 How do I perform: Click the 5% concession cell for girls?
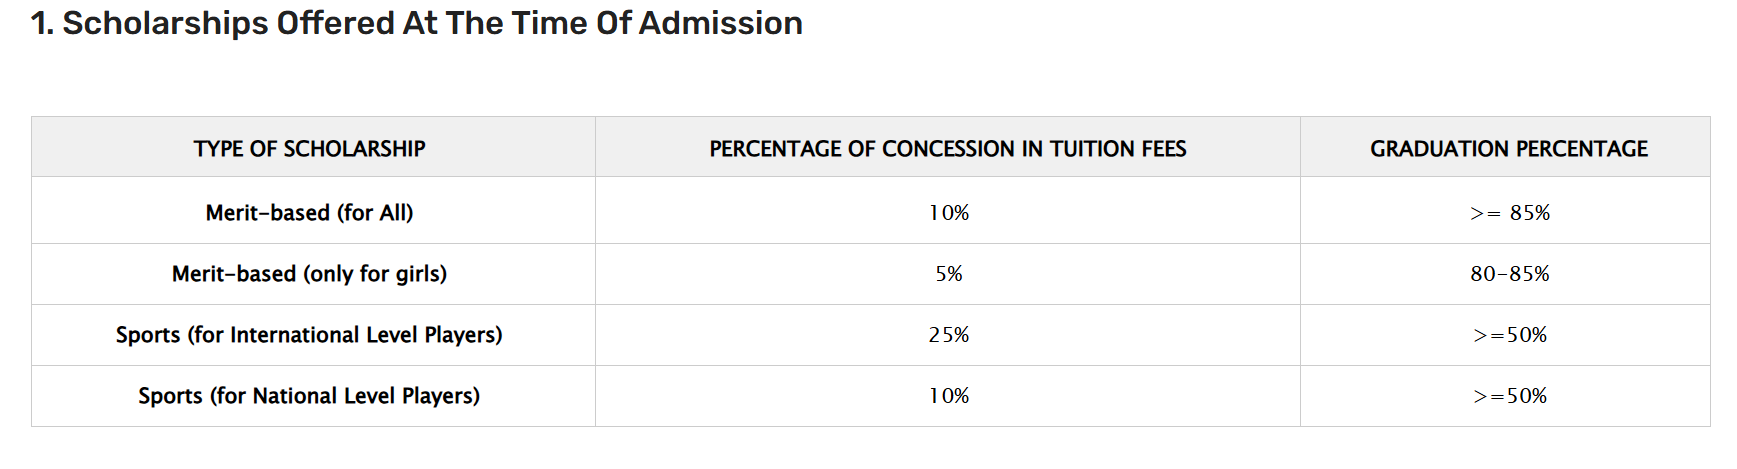pos(948,274)
